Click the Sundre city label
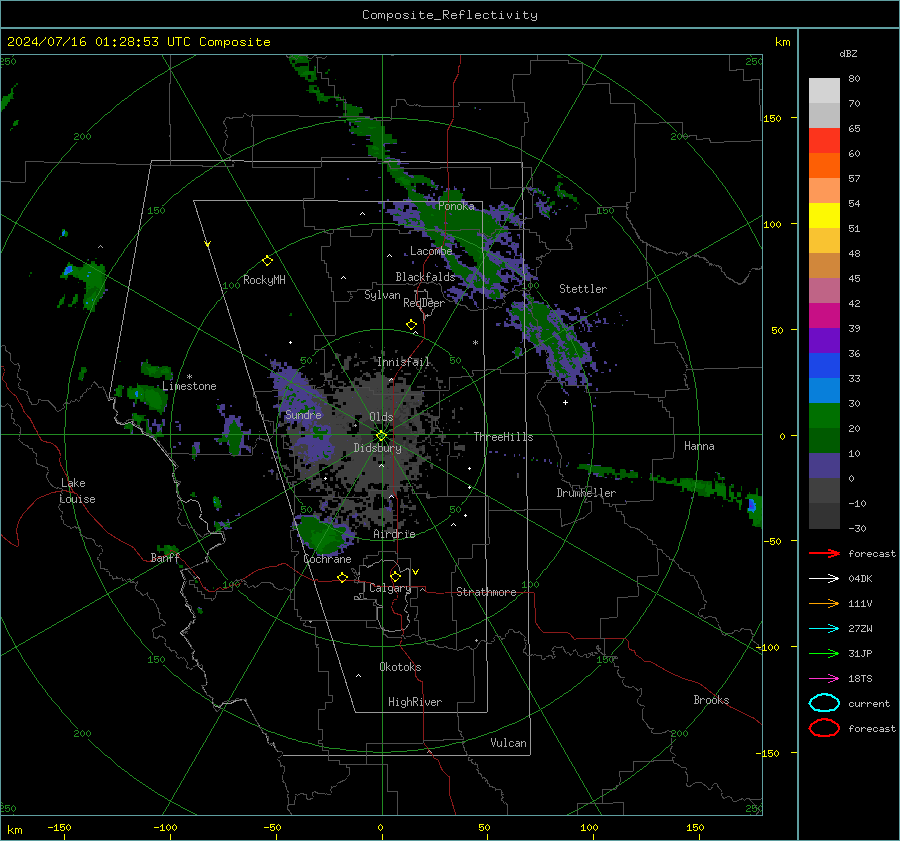 [x=303, y=414]
